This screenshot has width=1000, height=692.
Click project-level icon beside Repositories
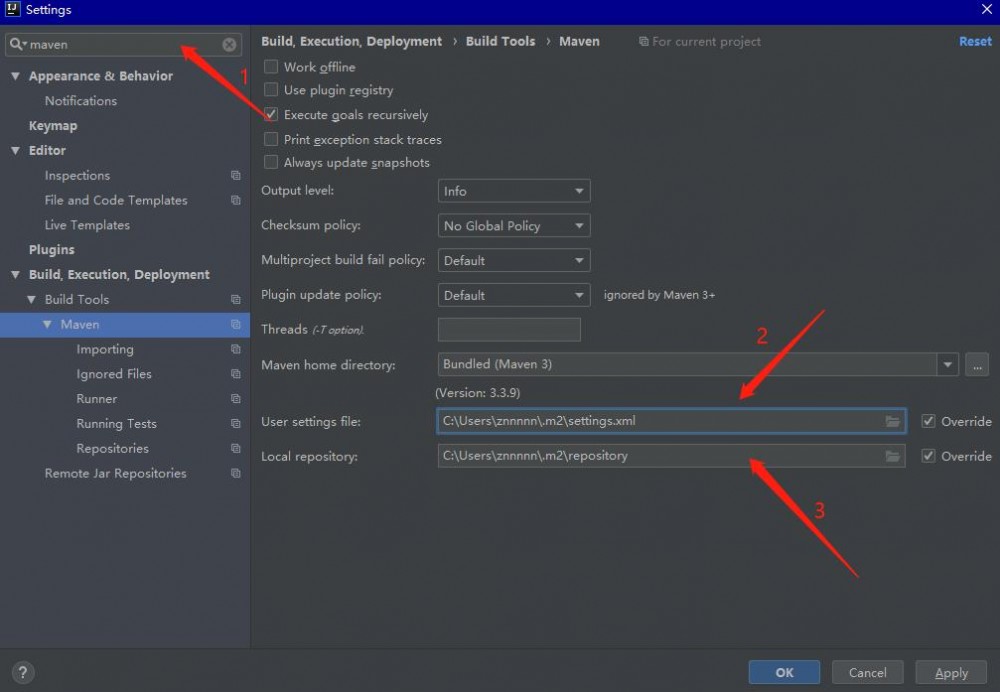point(235,449)
